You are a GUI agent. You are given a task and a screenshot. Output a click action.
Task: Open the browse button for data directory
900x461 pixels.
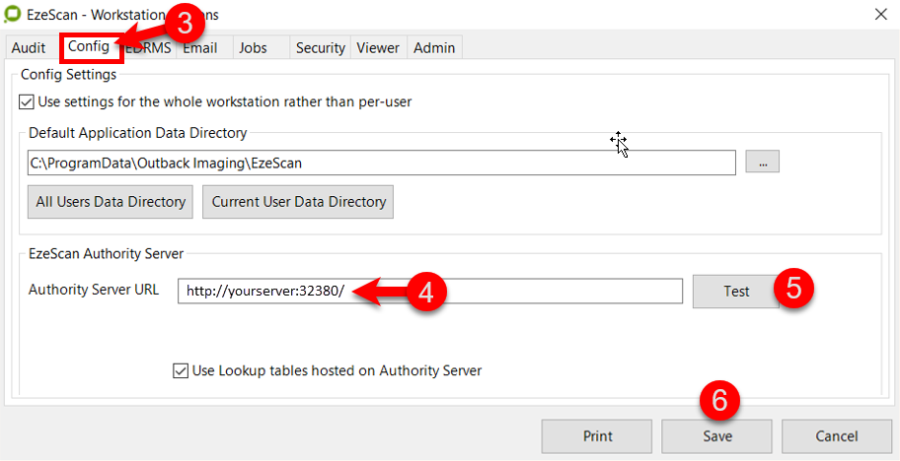pyautogui.click(x=762, y=162)
